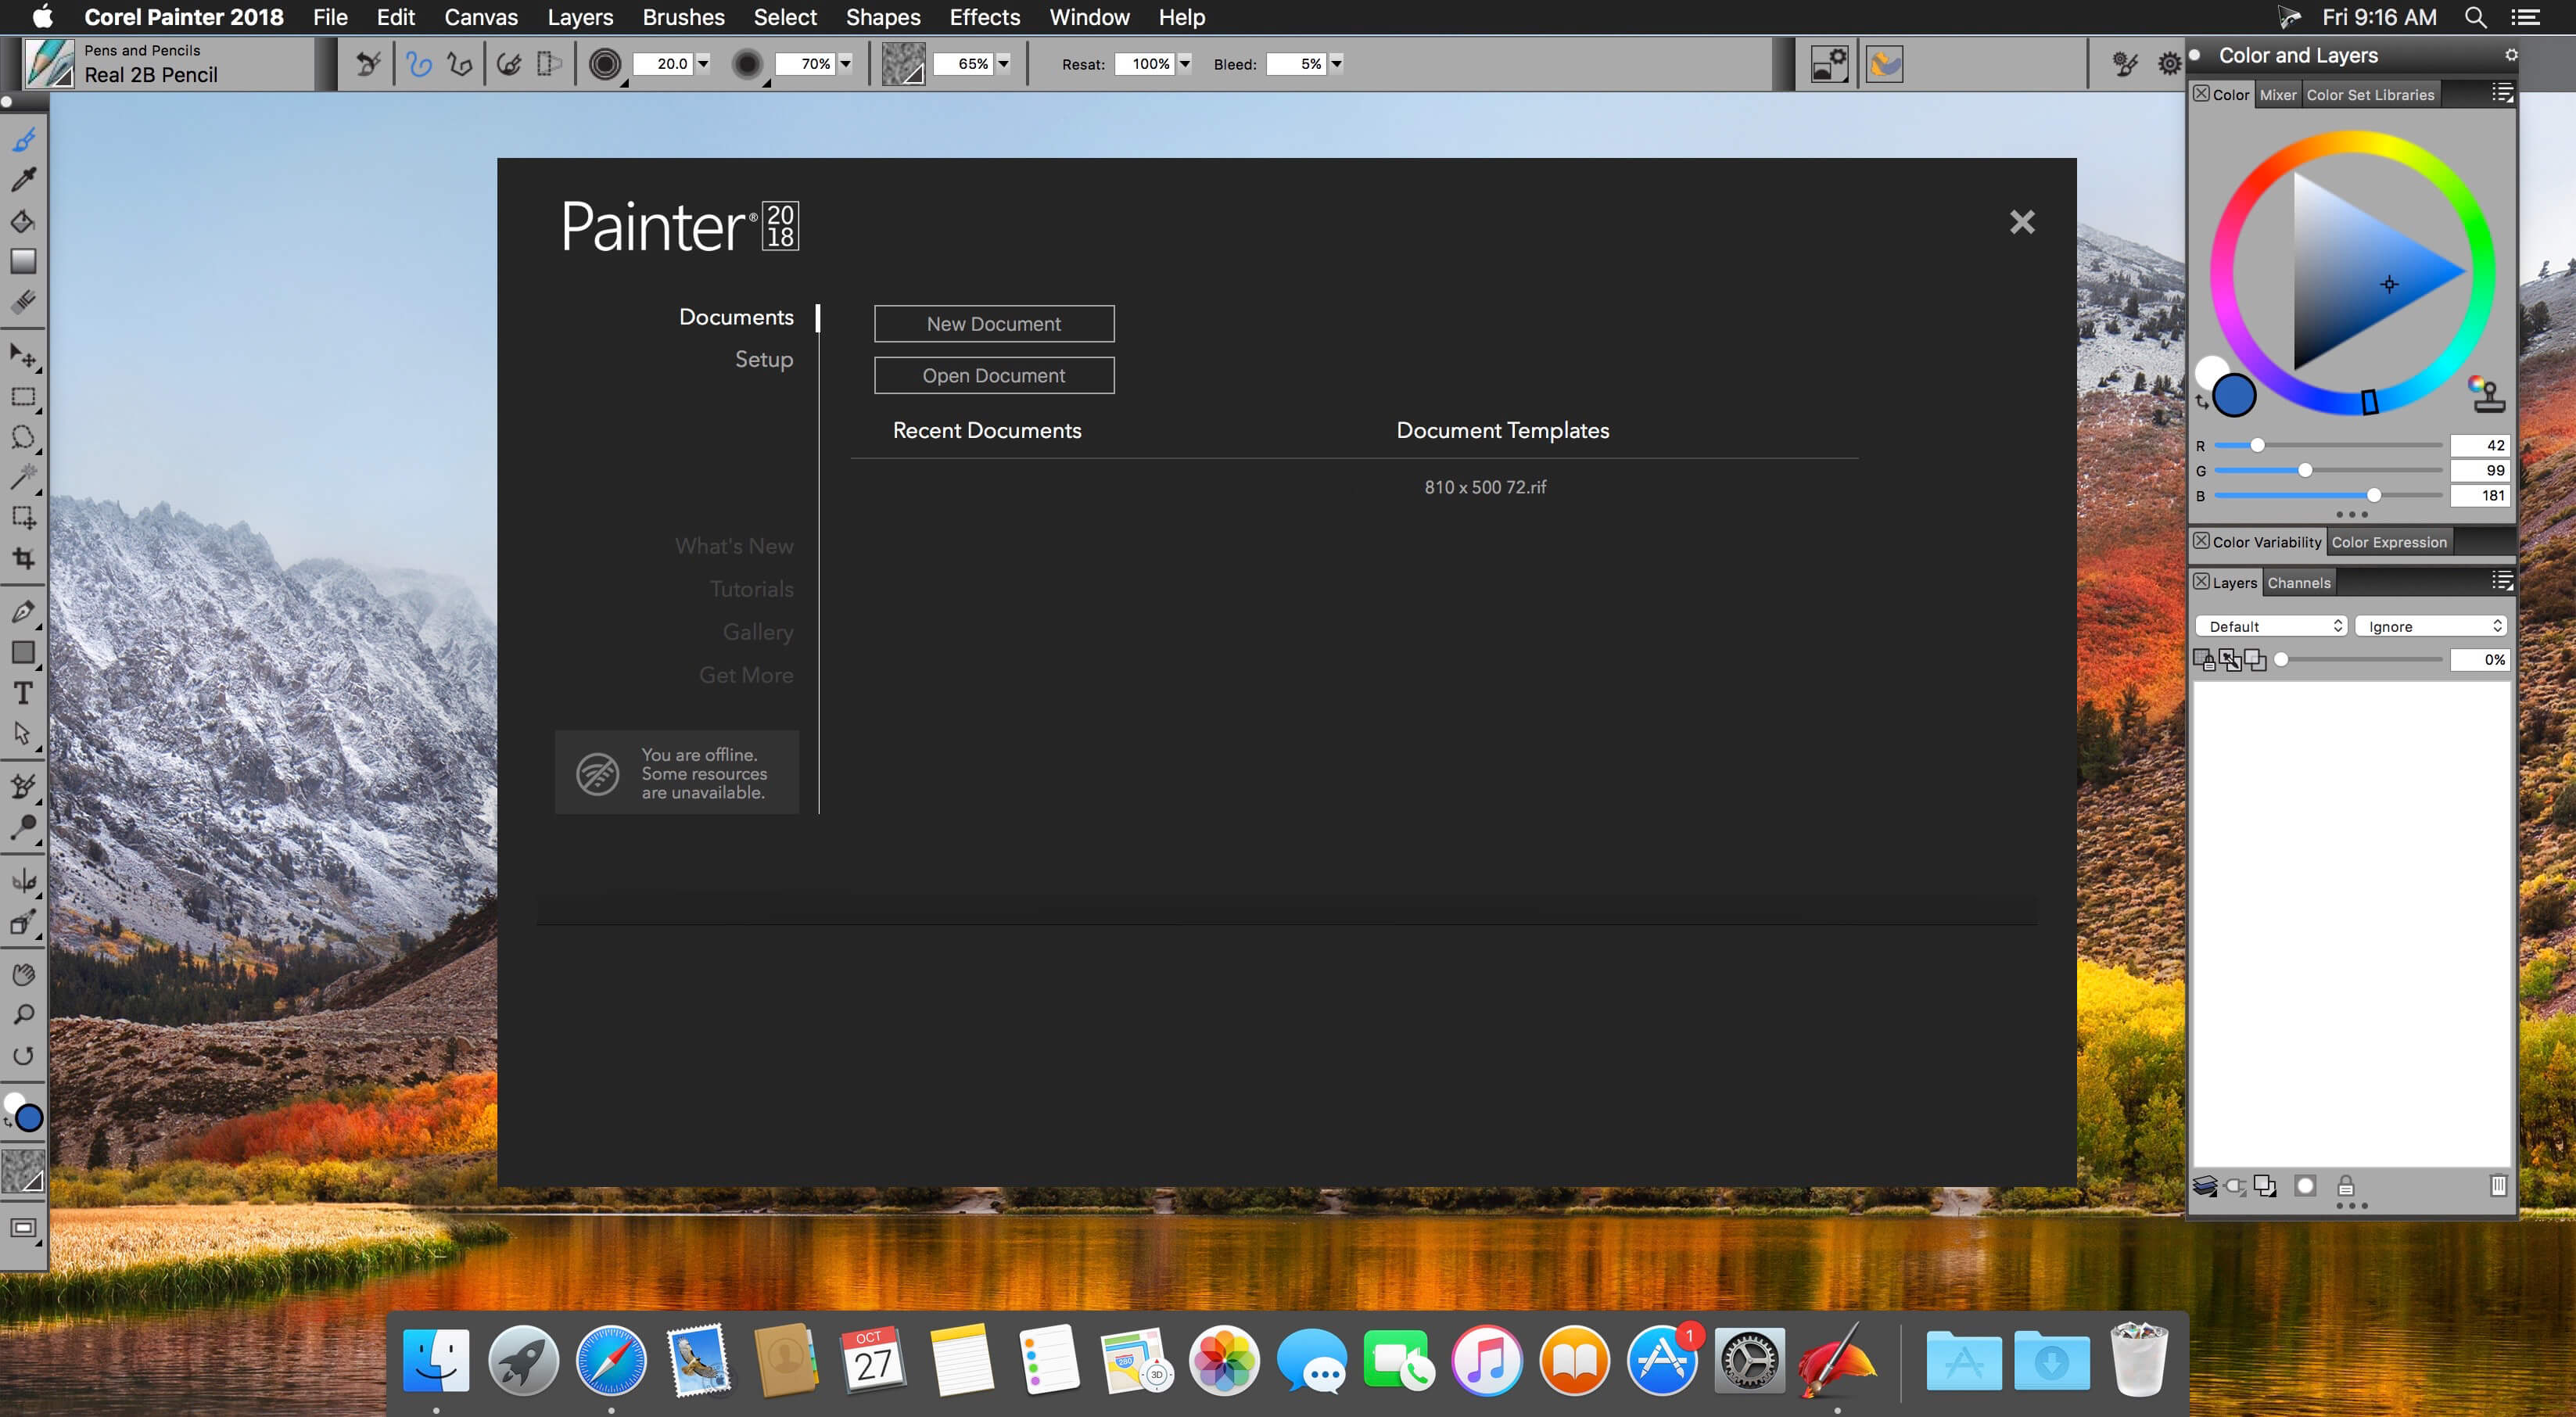The height and width of the screenshot is (1417, 2576).
Task: Open the Layers panel options menu
Action: [2502, 581]
